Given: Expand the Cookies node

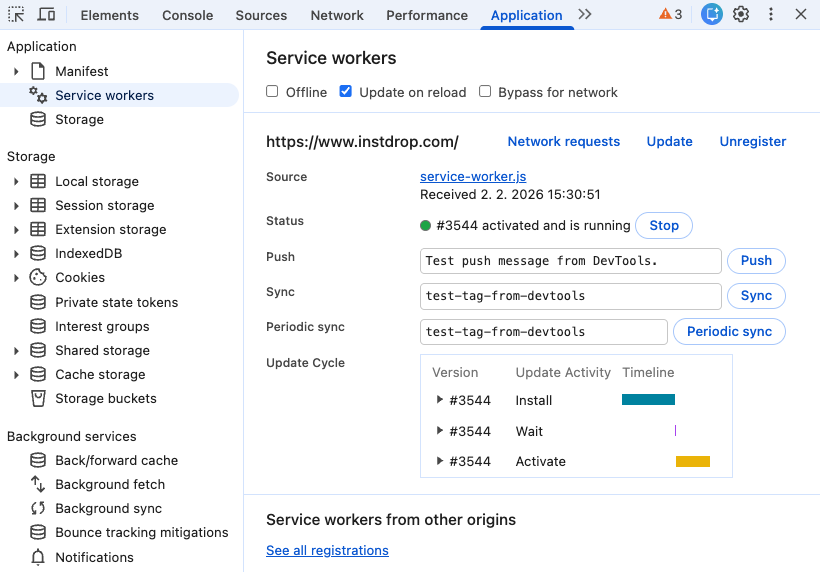Looking at the screenshot, I should coord(16,278).
